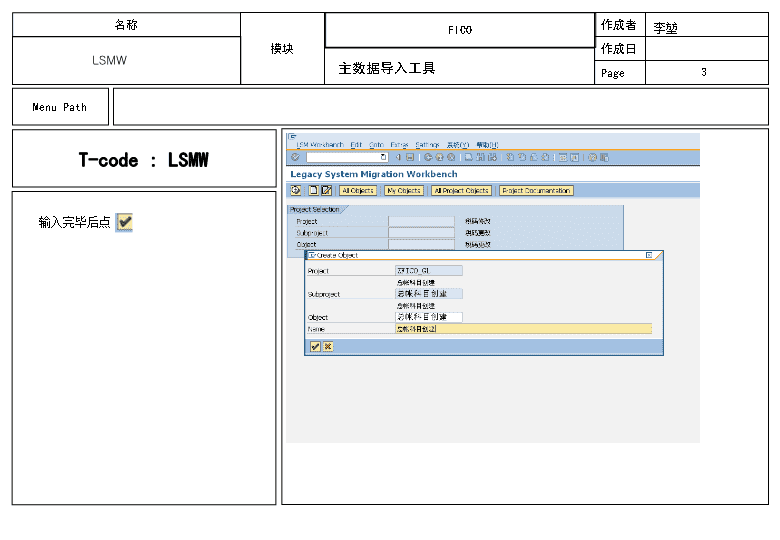The width and height of the screenshot is (780, 540).
Task: Click the Menu Path label cell
Action: coord(60,107)
